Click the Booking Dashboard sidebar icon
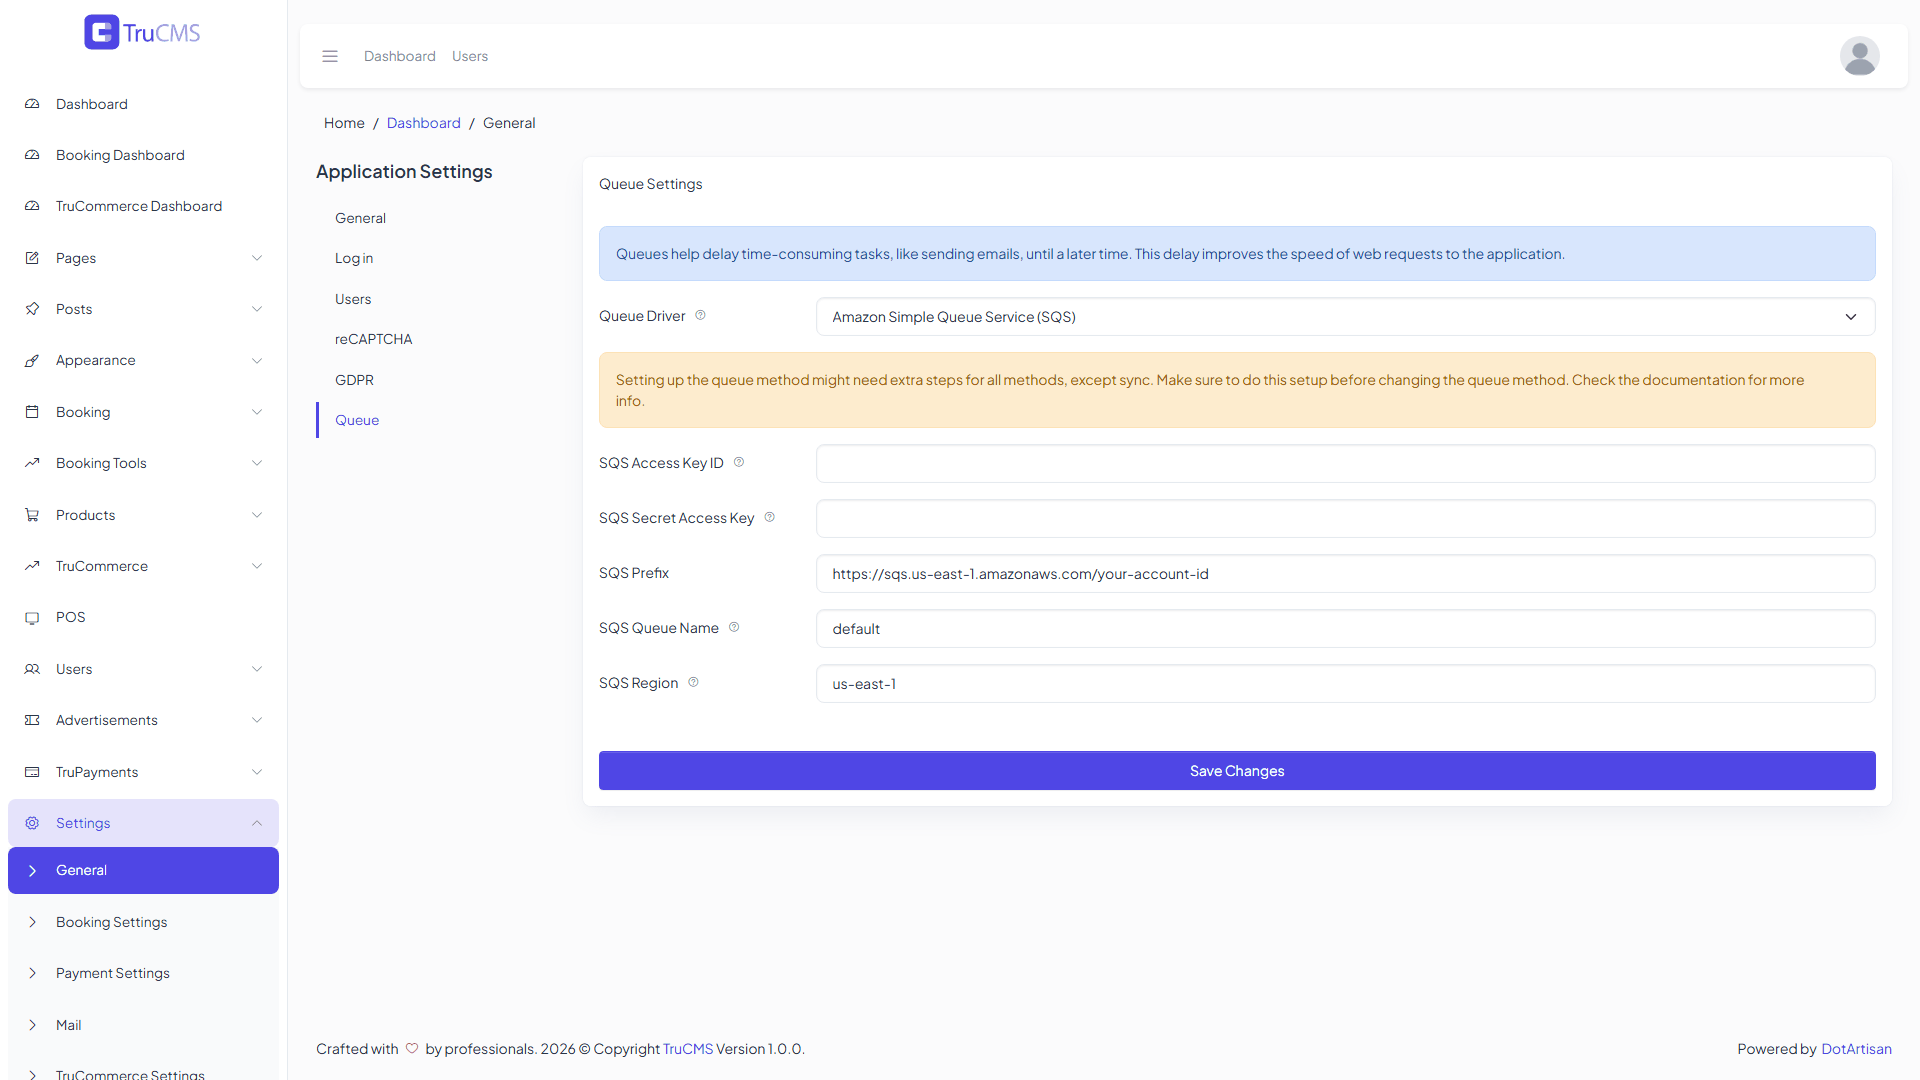The height and width of the screenshot is (1080, 1920). click(32, 155)
